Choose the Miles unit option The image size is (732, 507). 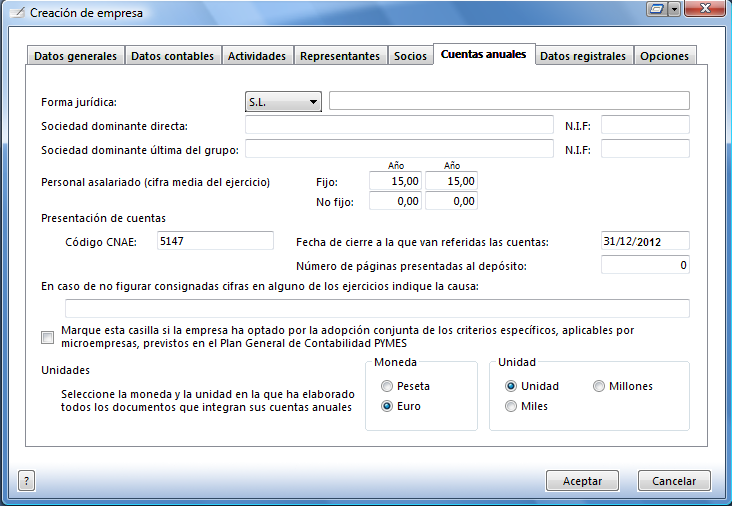[511, 406]
